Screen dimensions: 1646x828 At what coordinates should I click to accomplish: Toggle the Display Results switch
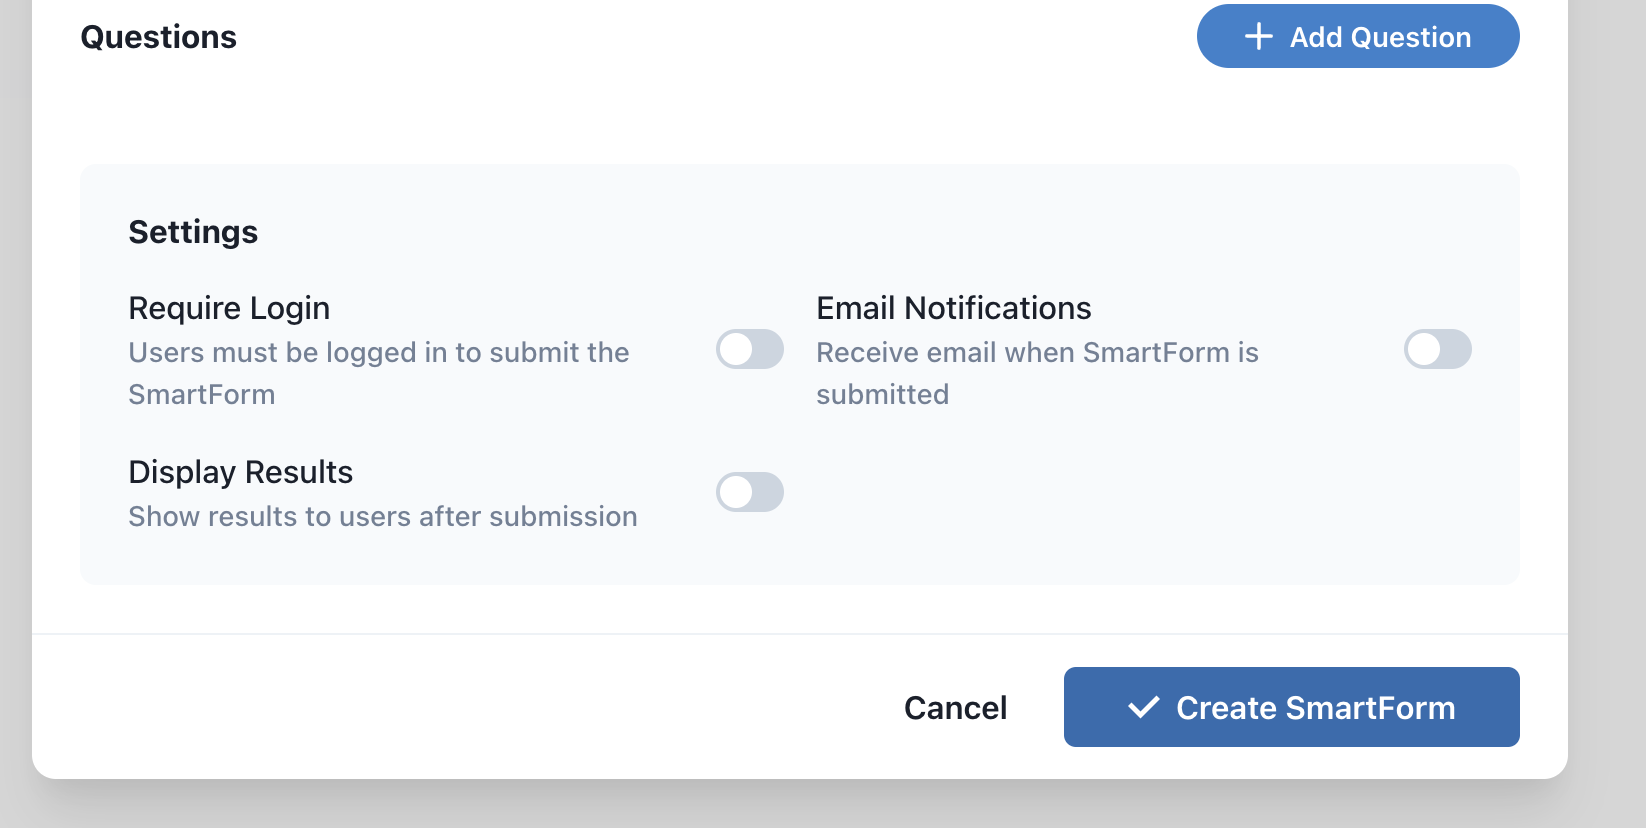point(749,492)
